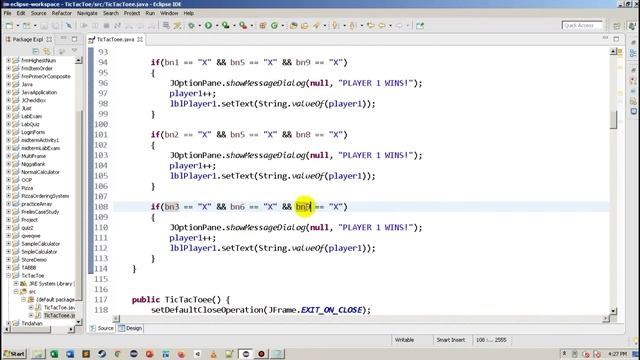640x360 pixels.
Task: Click the green Run button in the toolbar
Action: click(x=208, y=26)
